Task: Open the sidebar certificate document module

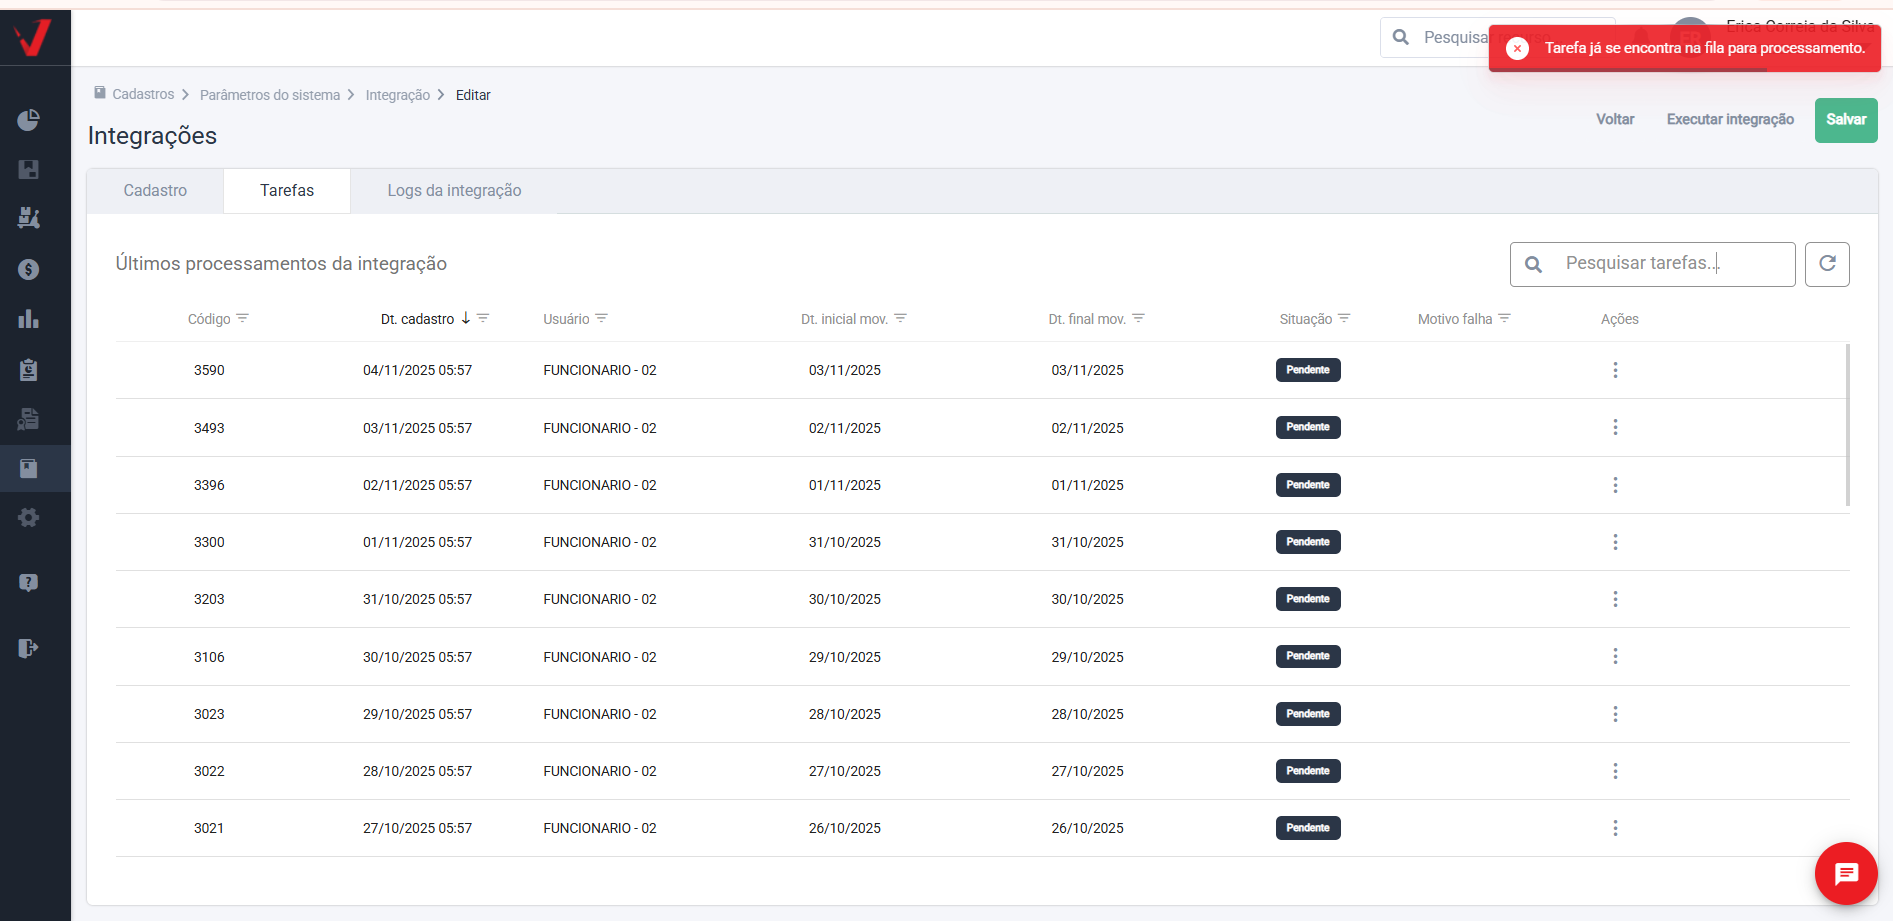Action: coord(28,419)
